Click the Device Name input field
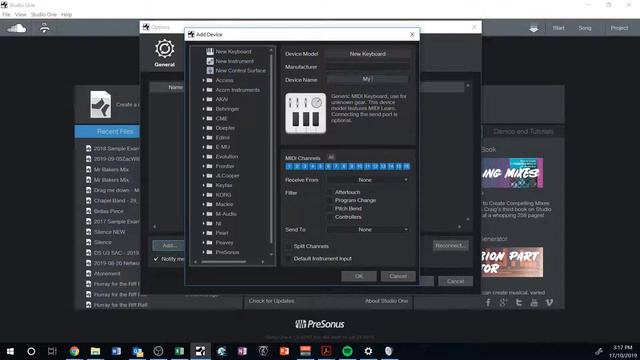Viewport: 640px width, 360px height. [367, 79]
